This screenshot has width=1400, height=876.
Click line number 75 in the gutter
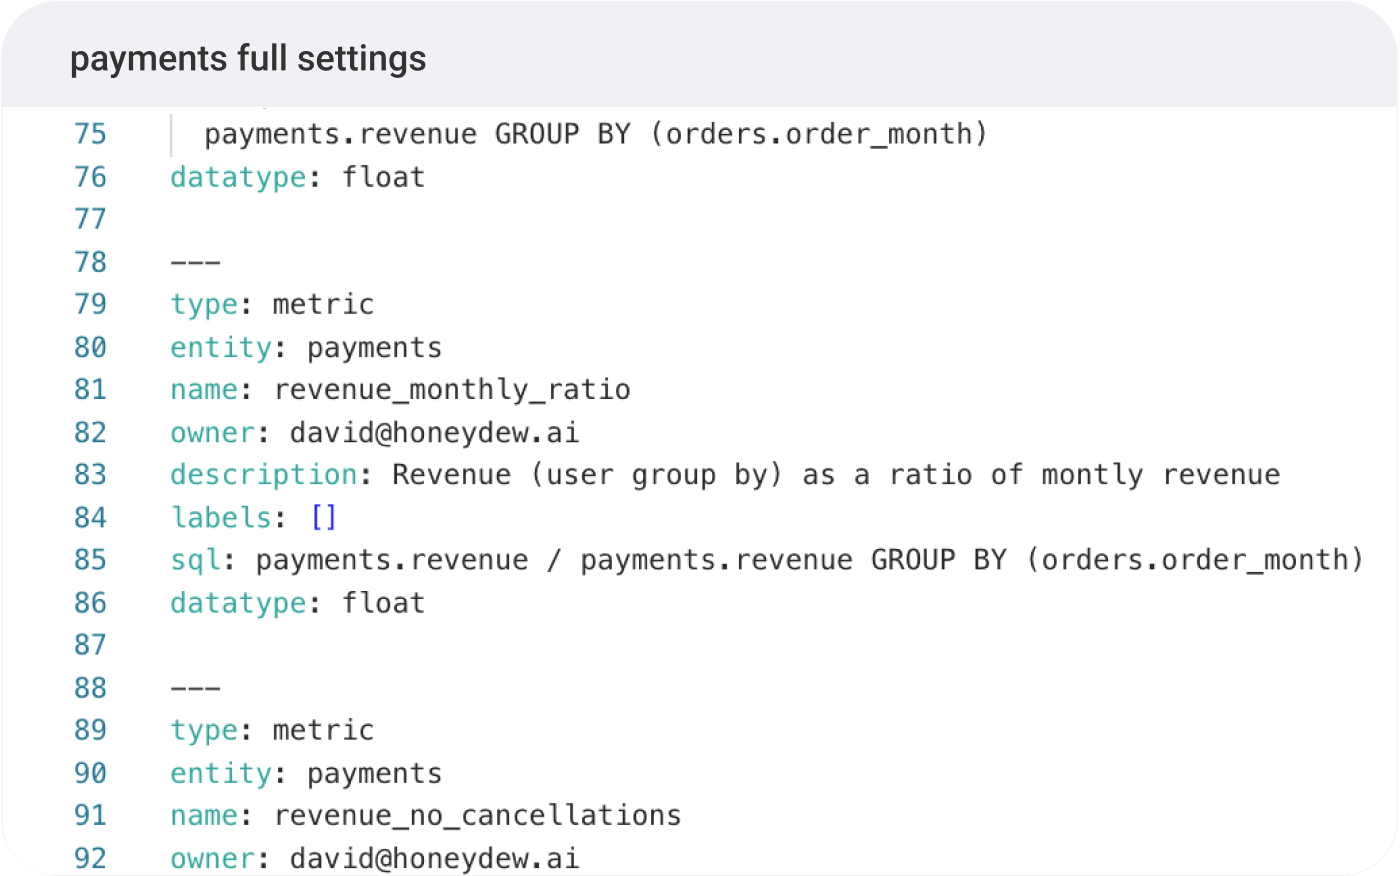pos(90,134)
